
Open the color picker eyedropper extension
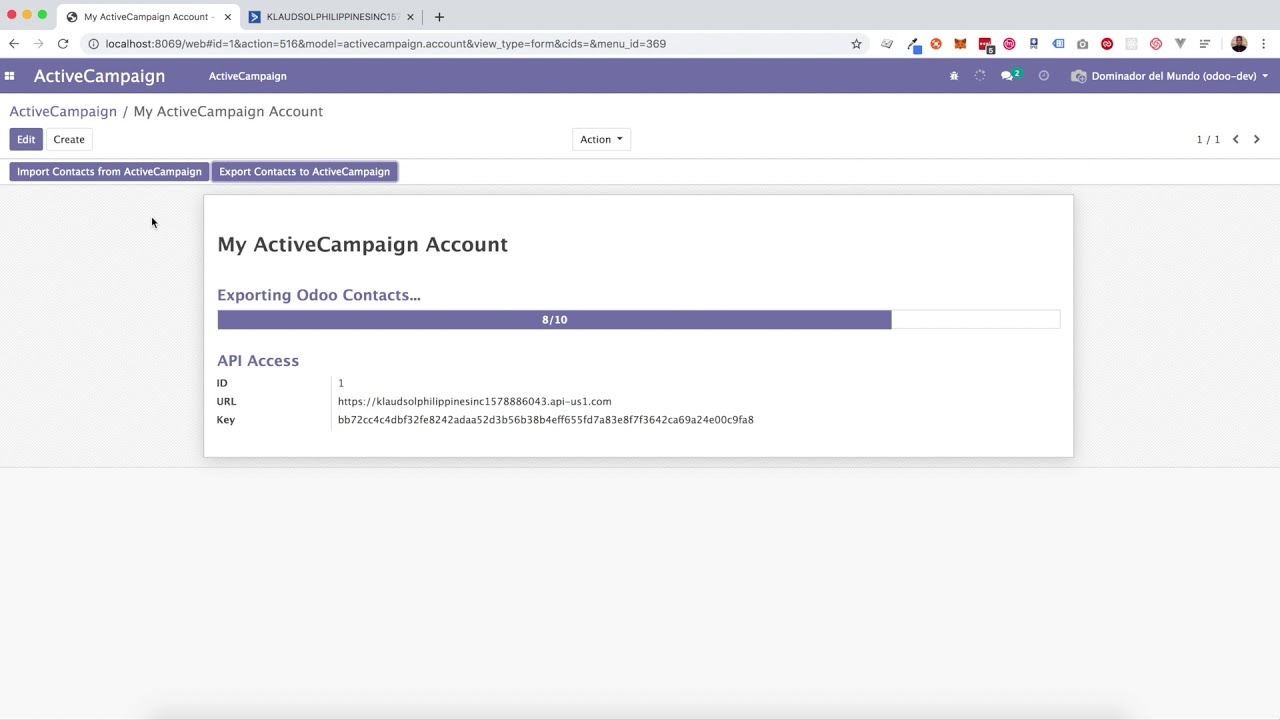[913, 44]
